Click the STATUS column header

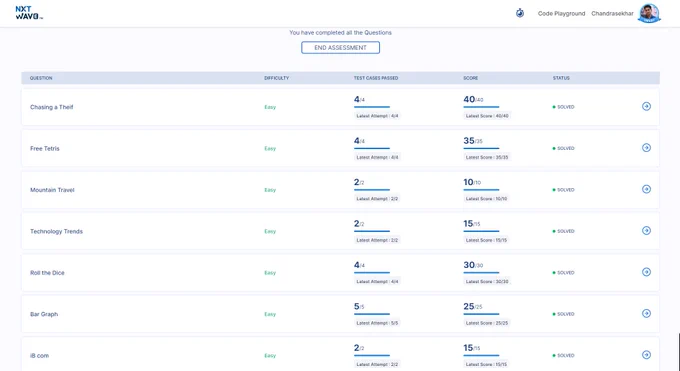(561, 78)
